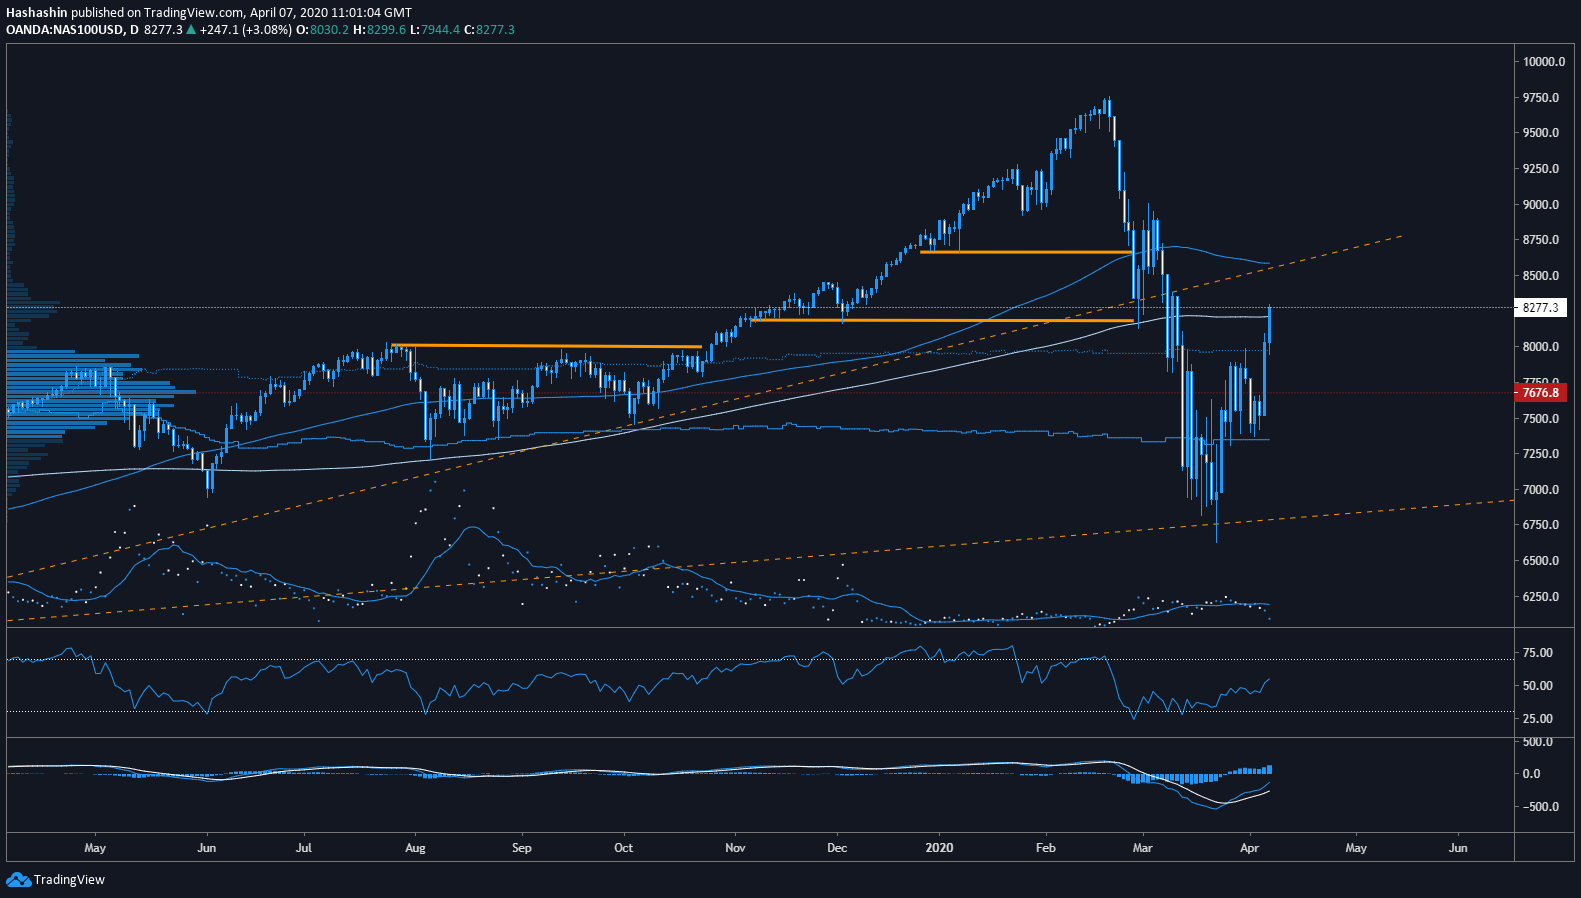This screenshot has height=898, width=1581.
Task: Click the 6250.0 price axis label
Action: click(1541, 597)
